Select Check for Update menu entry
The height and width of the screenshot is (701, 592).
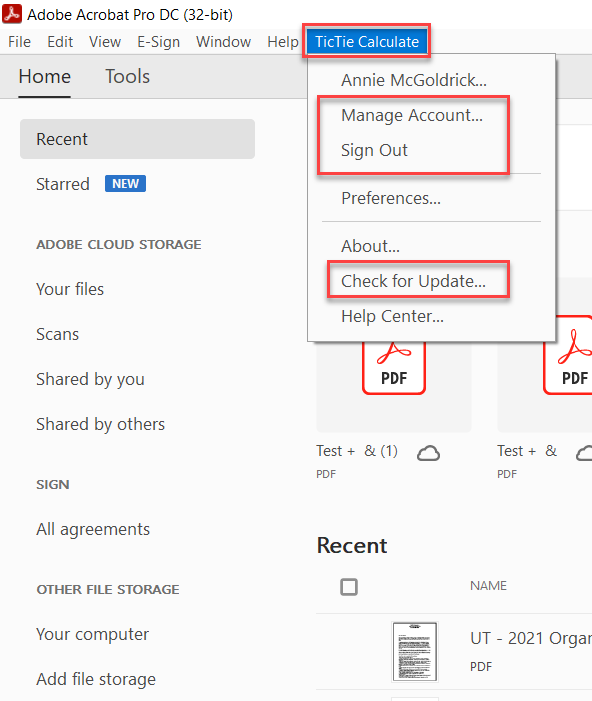pyautogui.click(x=413, y=281)
